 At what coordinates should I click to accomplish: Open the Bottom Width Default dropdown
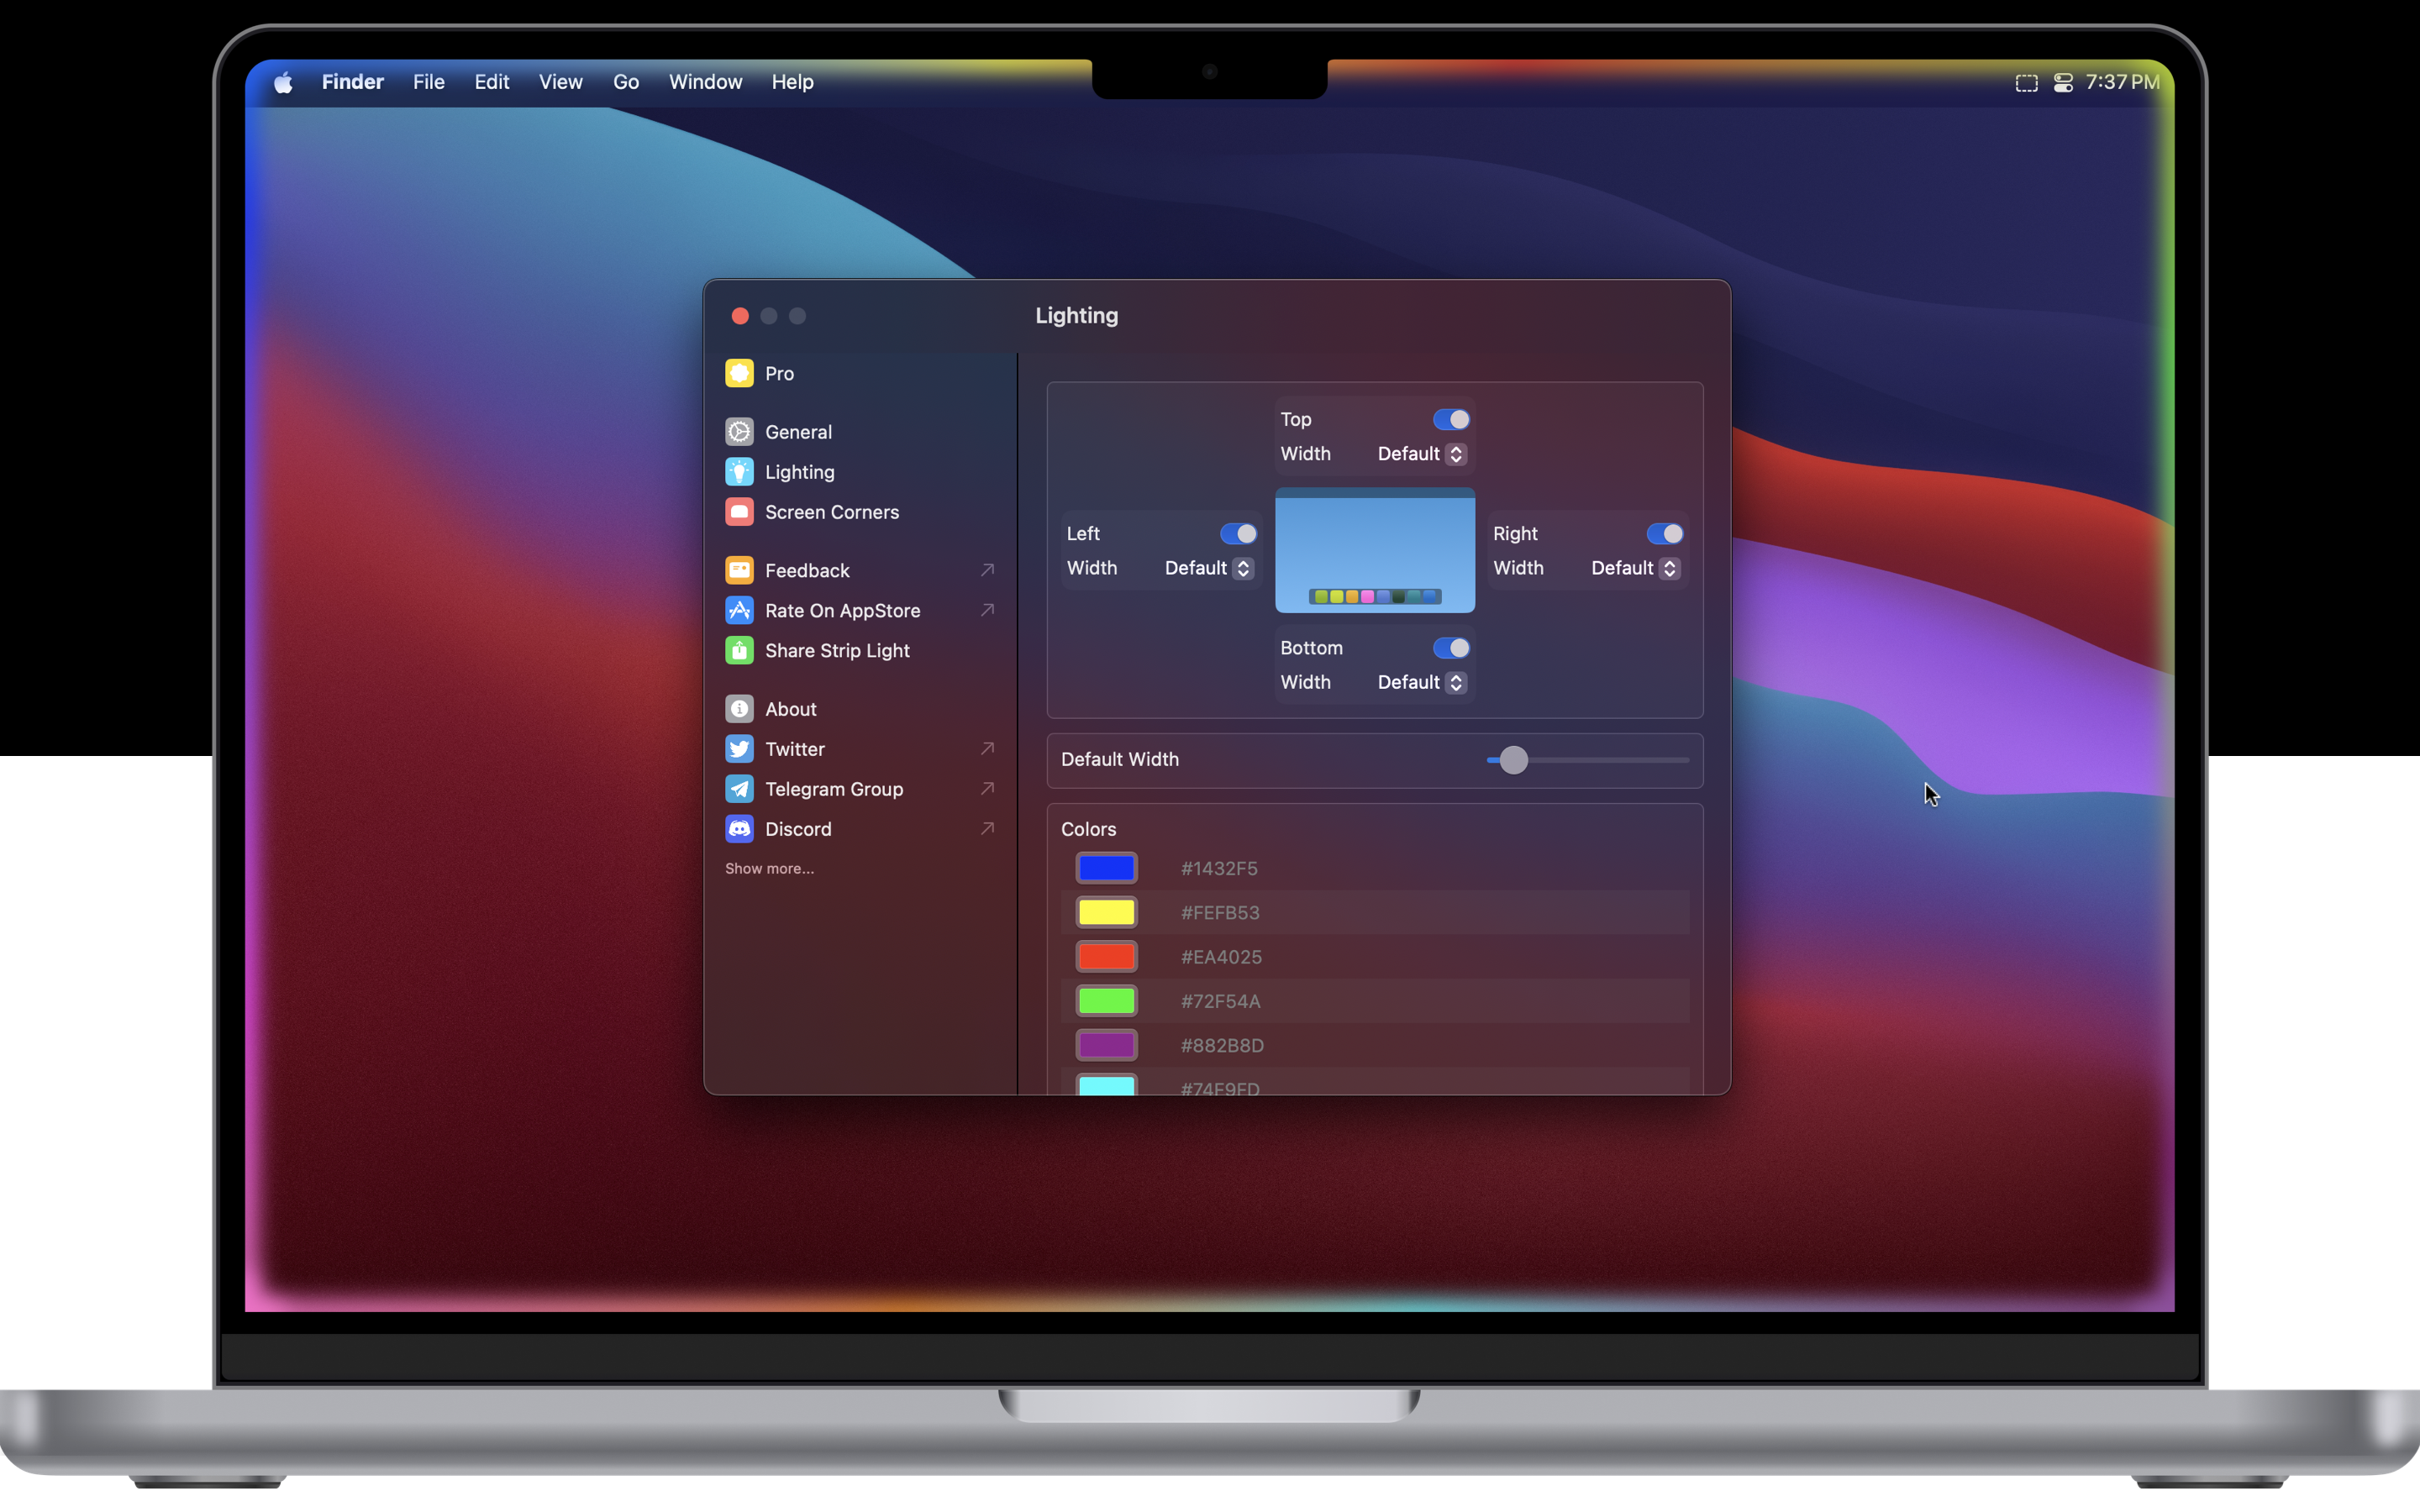coord(1422,682)
